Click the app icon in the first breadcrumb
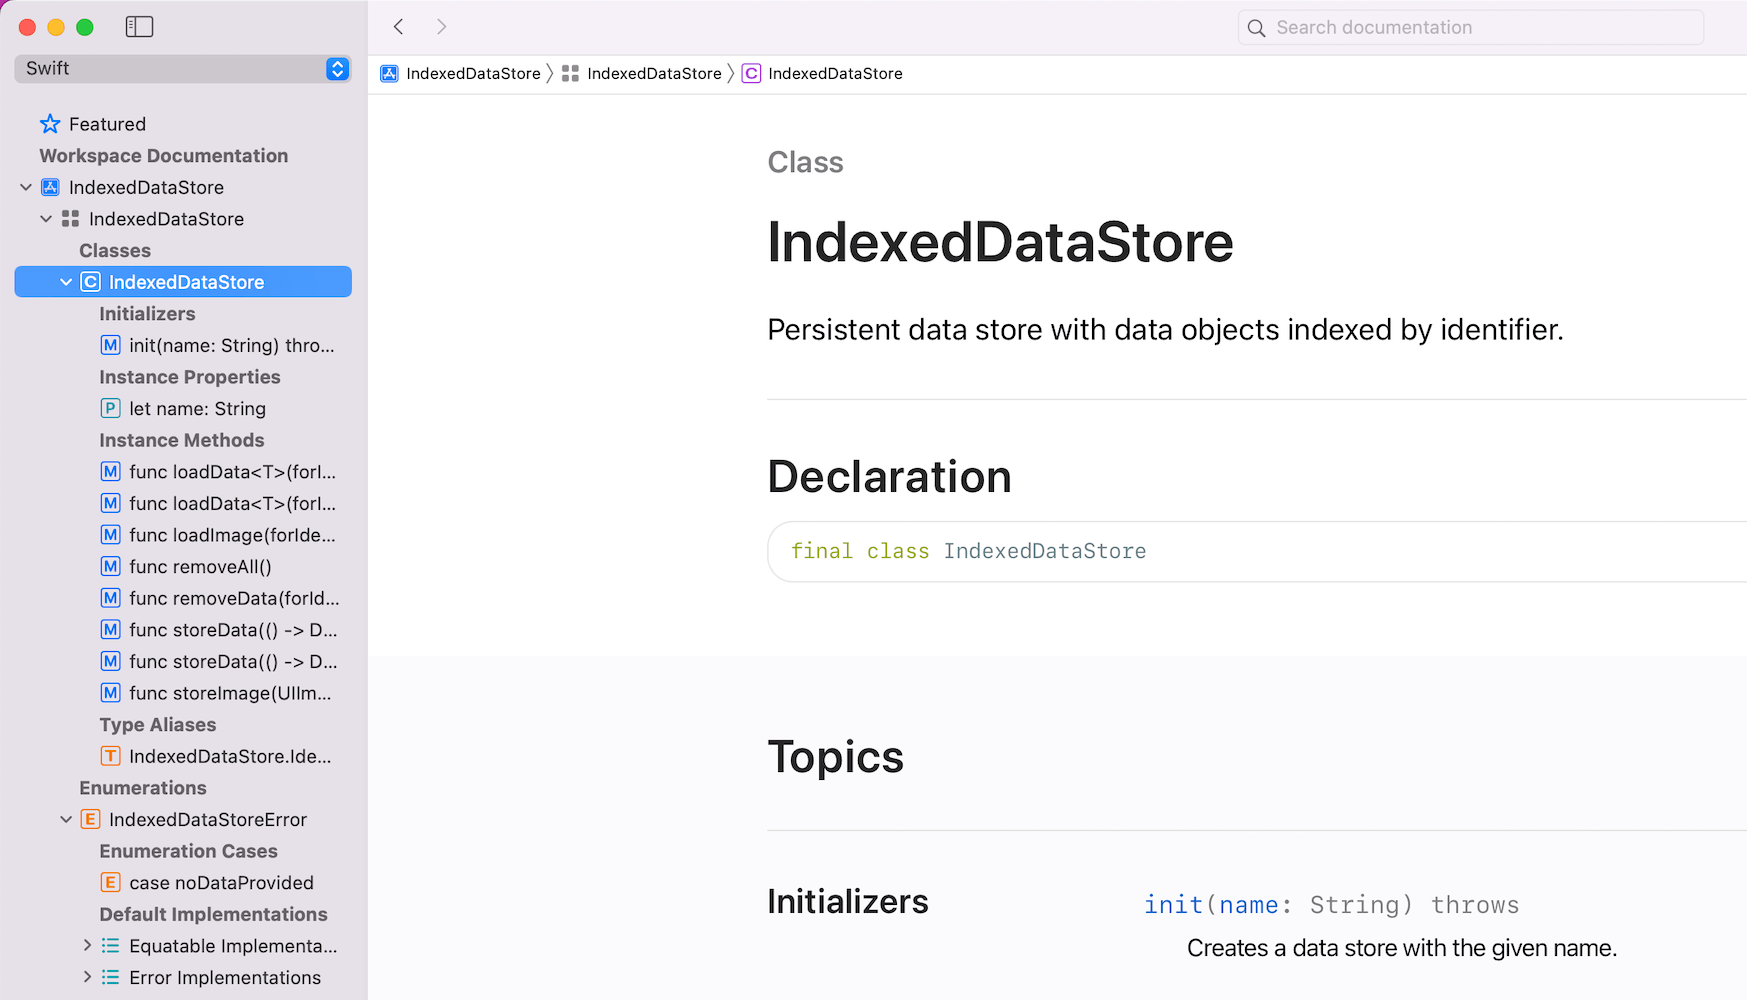The height and width of the screenshot is (1000, 1747). click(388, 73)
